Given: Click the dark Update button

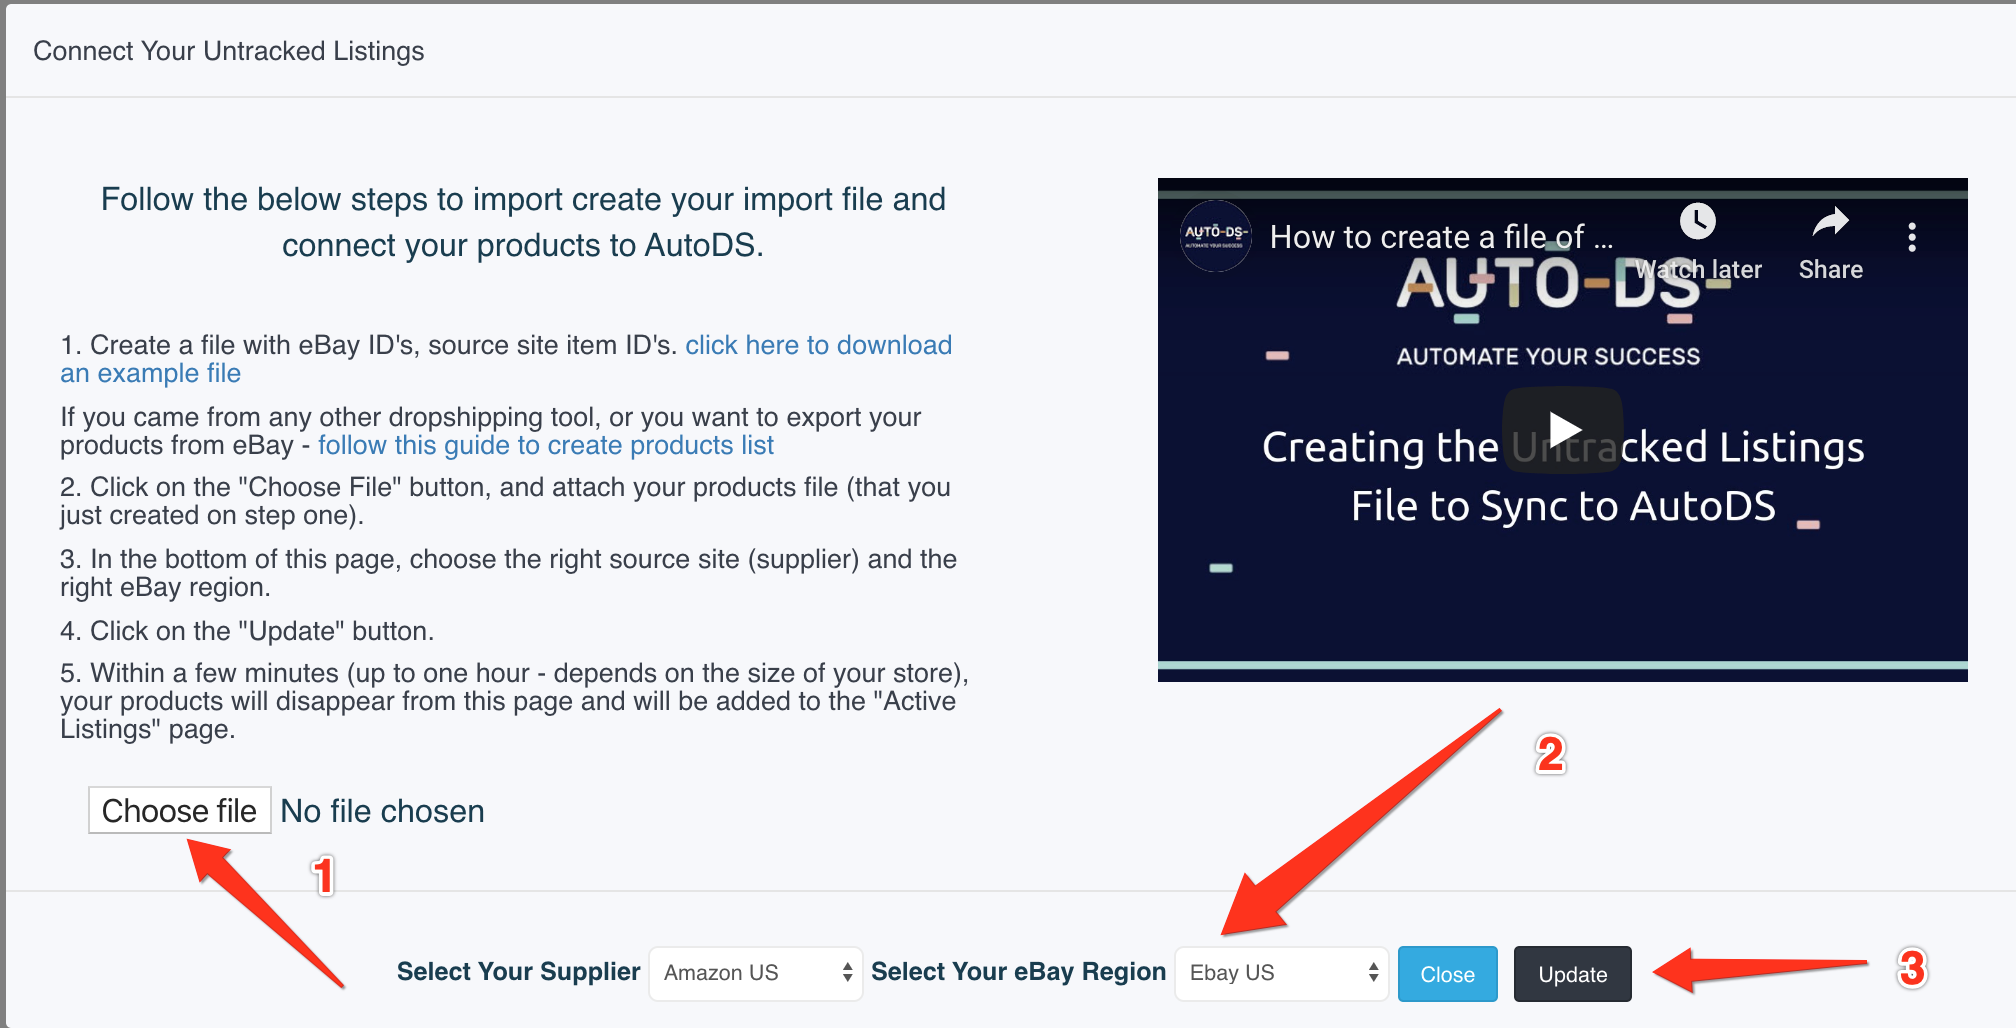Looking at the screenshot, I should [1573, 974].
